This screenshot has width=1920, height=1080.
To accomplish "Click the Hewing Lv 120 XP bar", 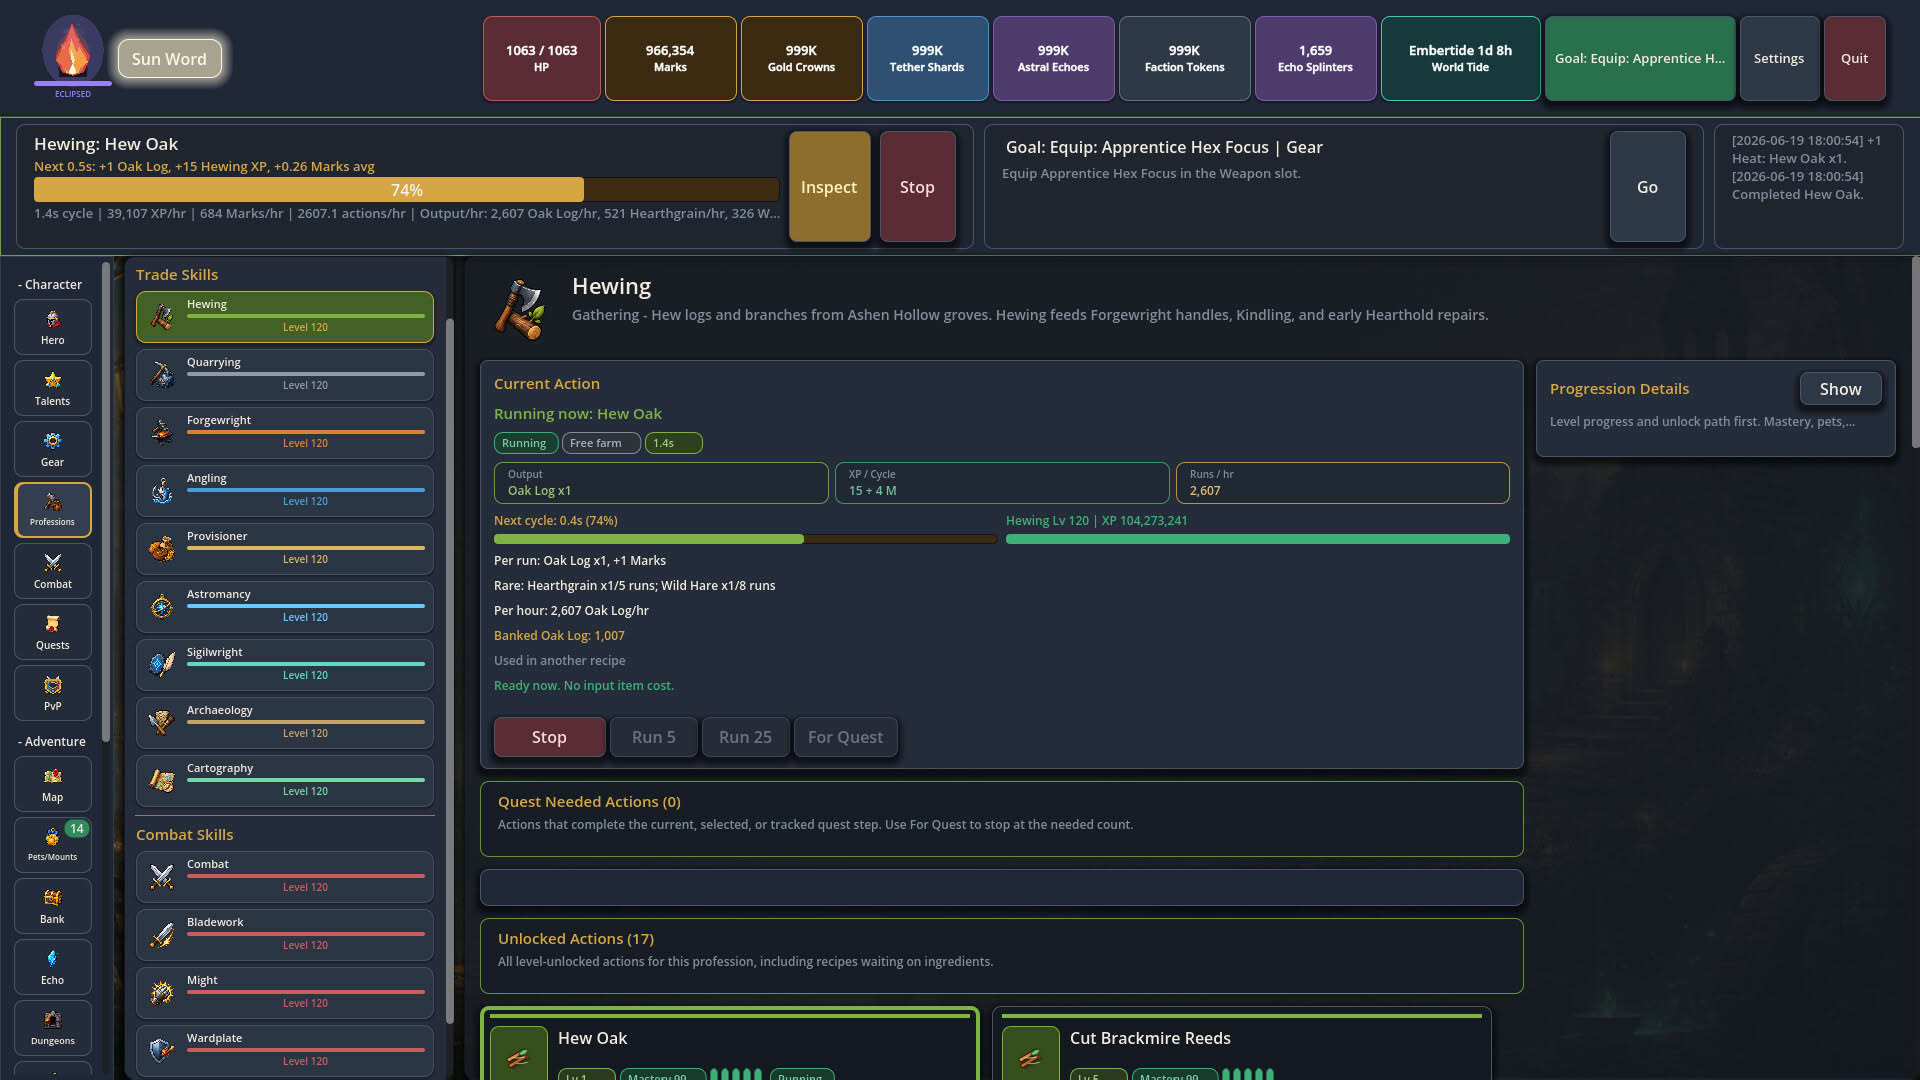I will coord(1257,539).
